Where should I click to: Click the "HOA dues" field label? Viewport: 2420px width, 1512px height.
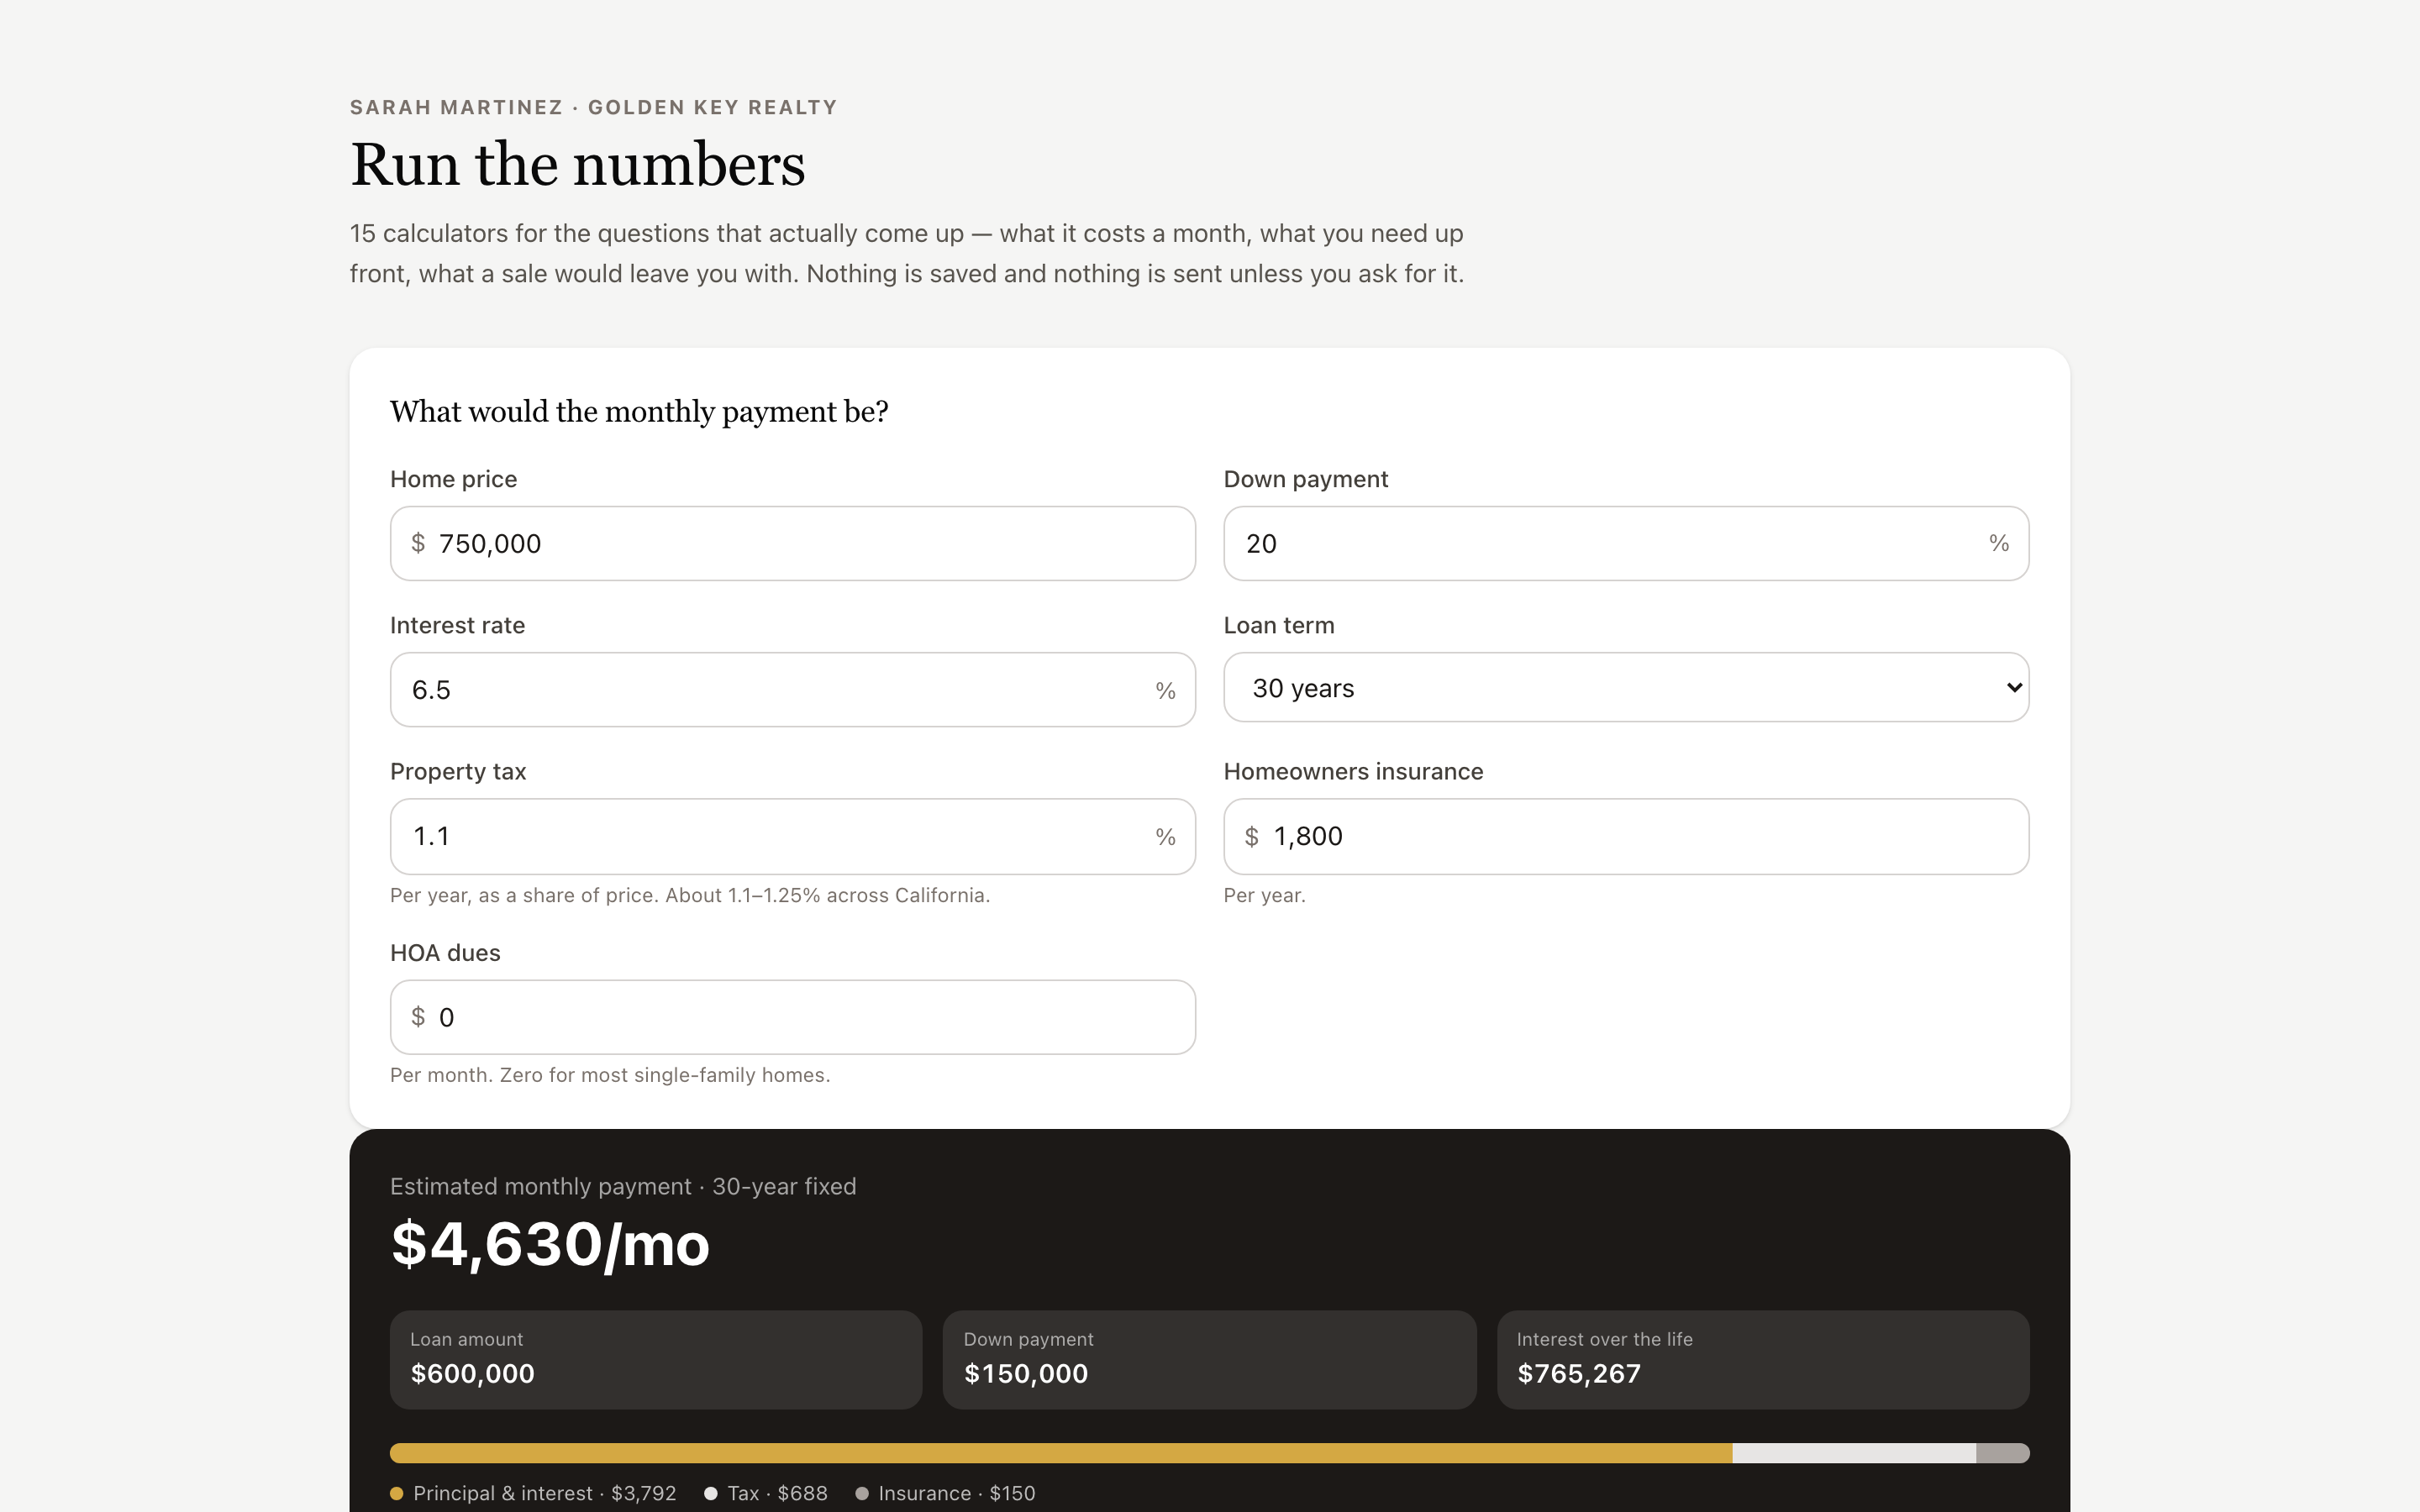pos(445,953)
